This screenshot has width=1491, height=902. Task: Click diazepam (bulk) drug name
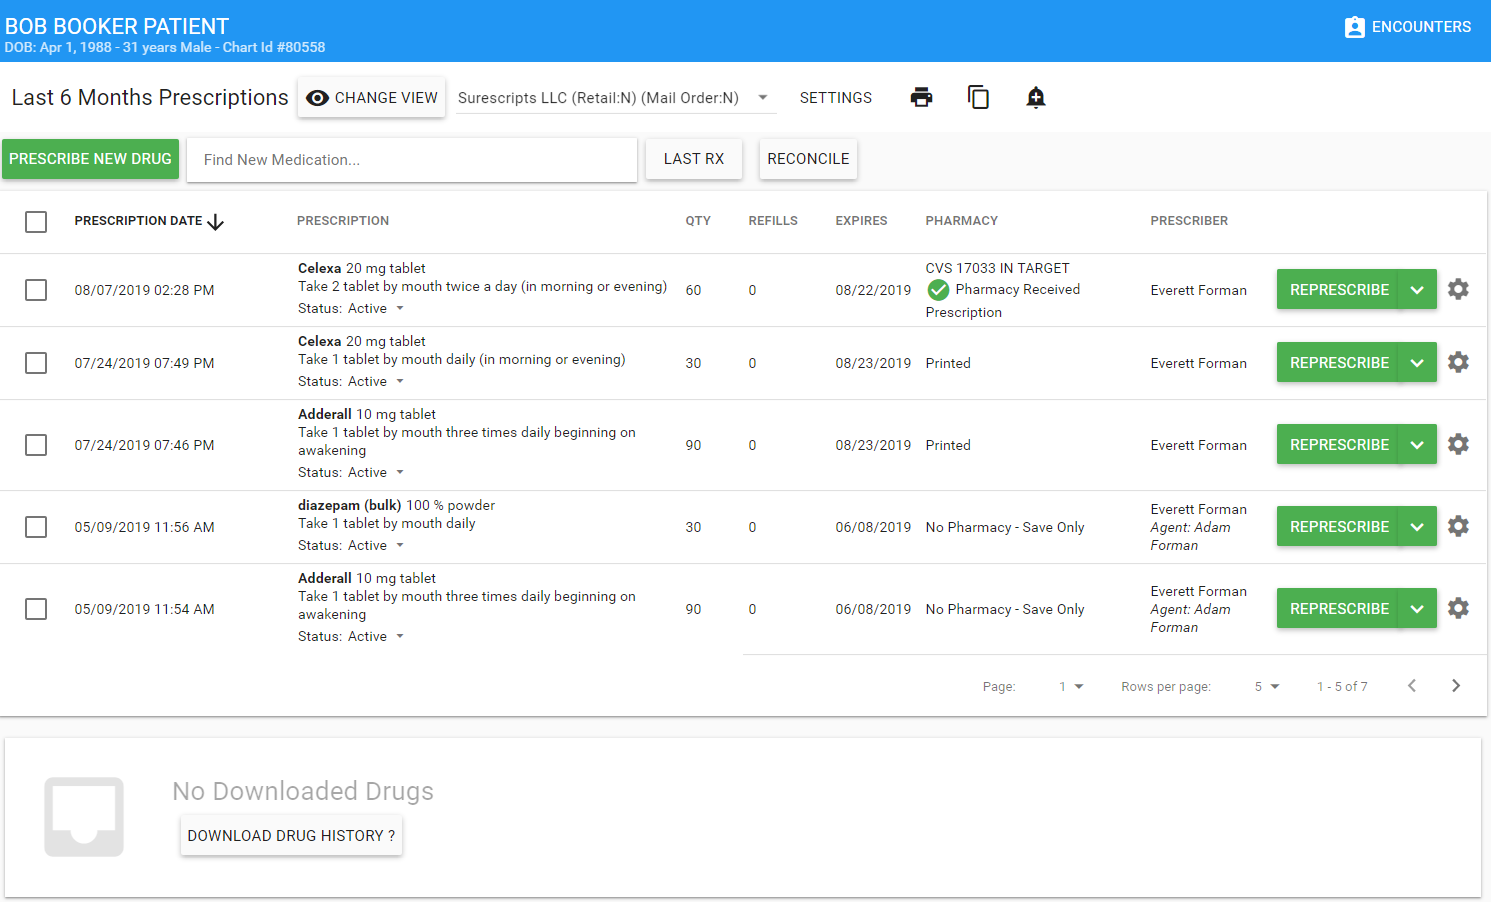click(x=349, y=505)
